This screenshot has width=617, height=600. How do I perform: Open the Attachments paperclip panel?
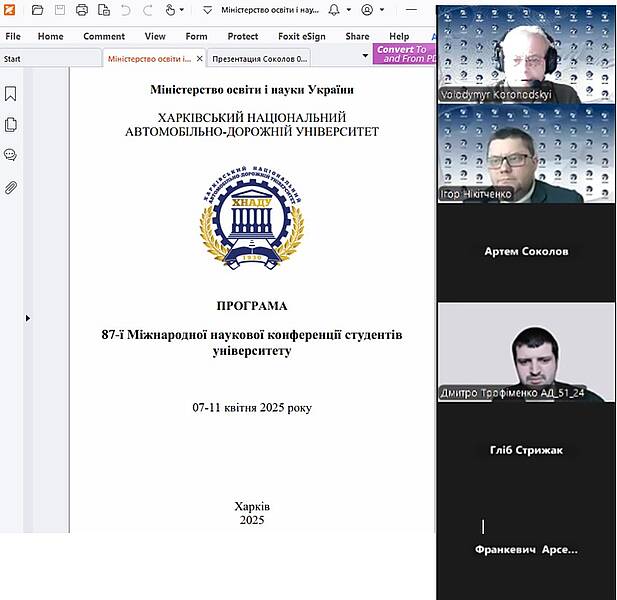tap(11, 187)
